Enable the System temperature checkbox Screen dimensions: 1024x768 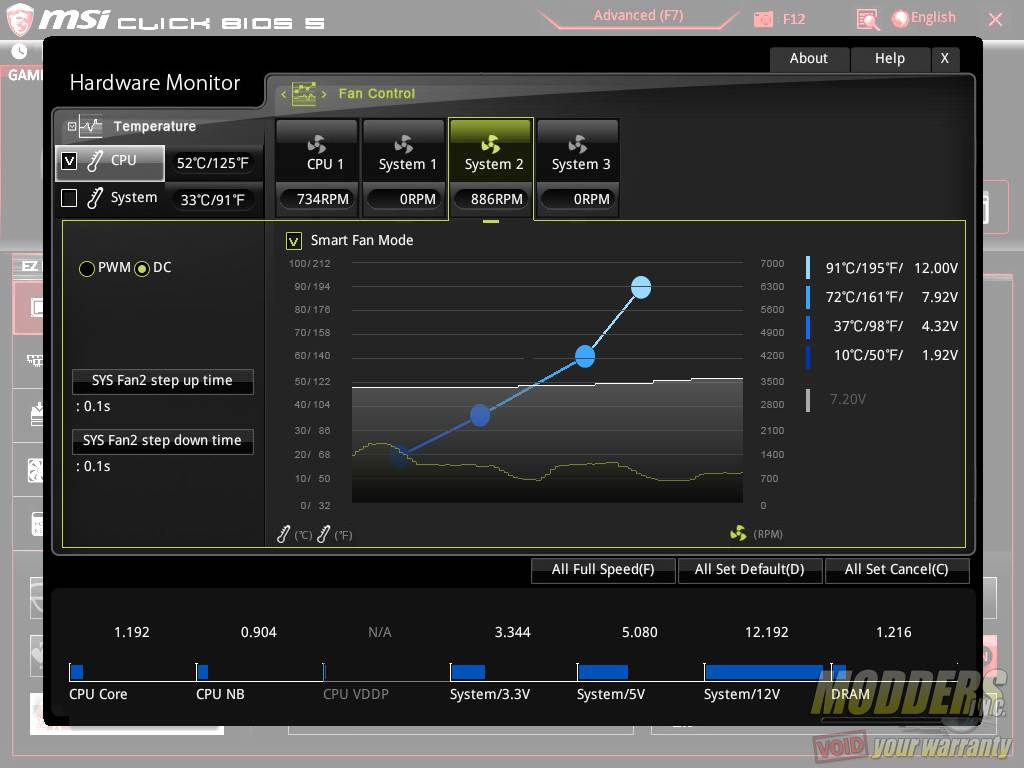tap(69, 198)
